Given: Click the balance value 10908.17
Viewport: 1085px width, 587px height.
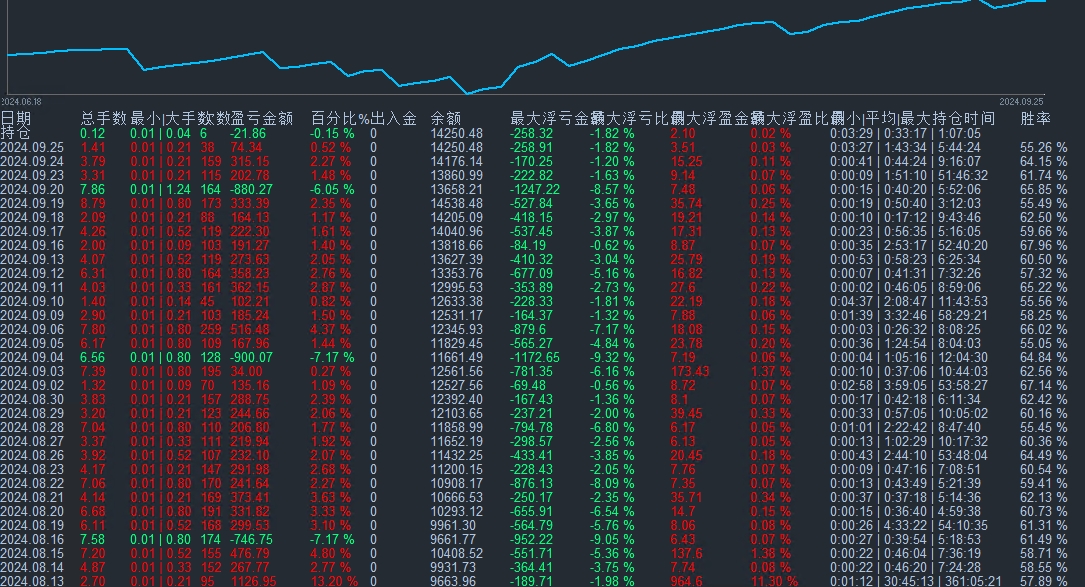Looking at the screenshot, I should coord(457,483).
